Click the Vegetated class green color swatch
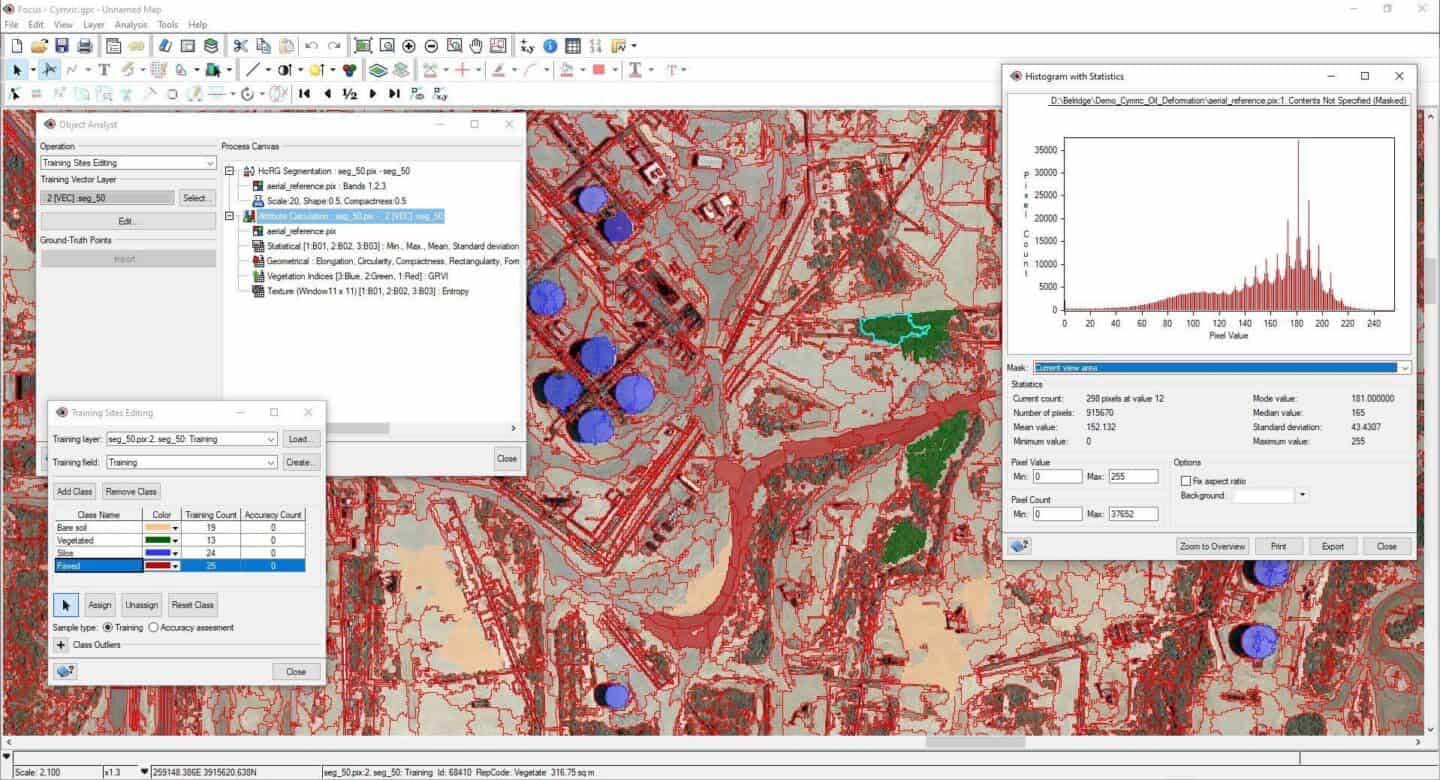The height and width of the screenshot is (780, 1440). click(158, 540)
